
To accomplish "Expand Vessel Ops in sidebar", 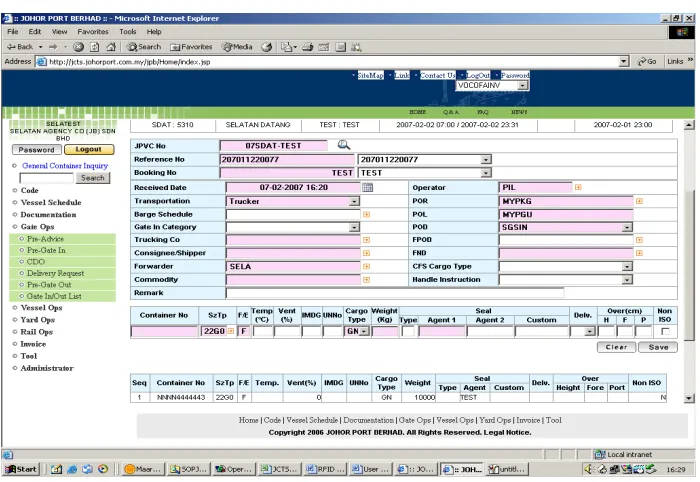I will [x=41, y=307].
